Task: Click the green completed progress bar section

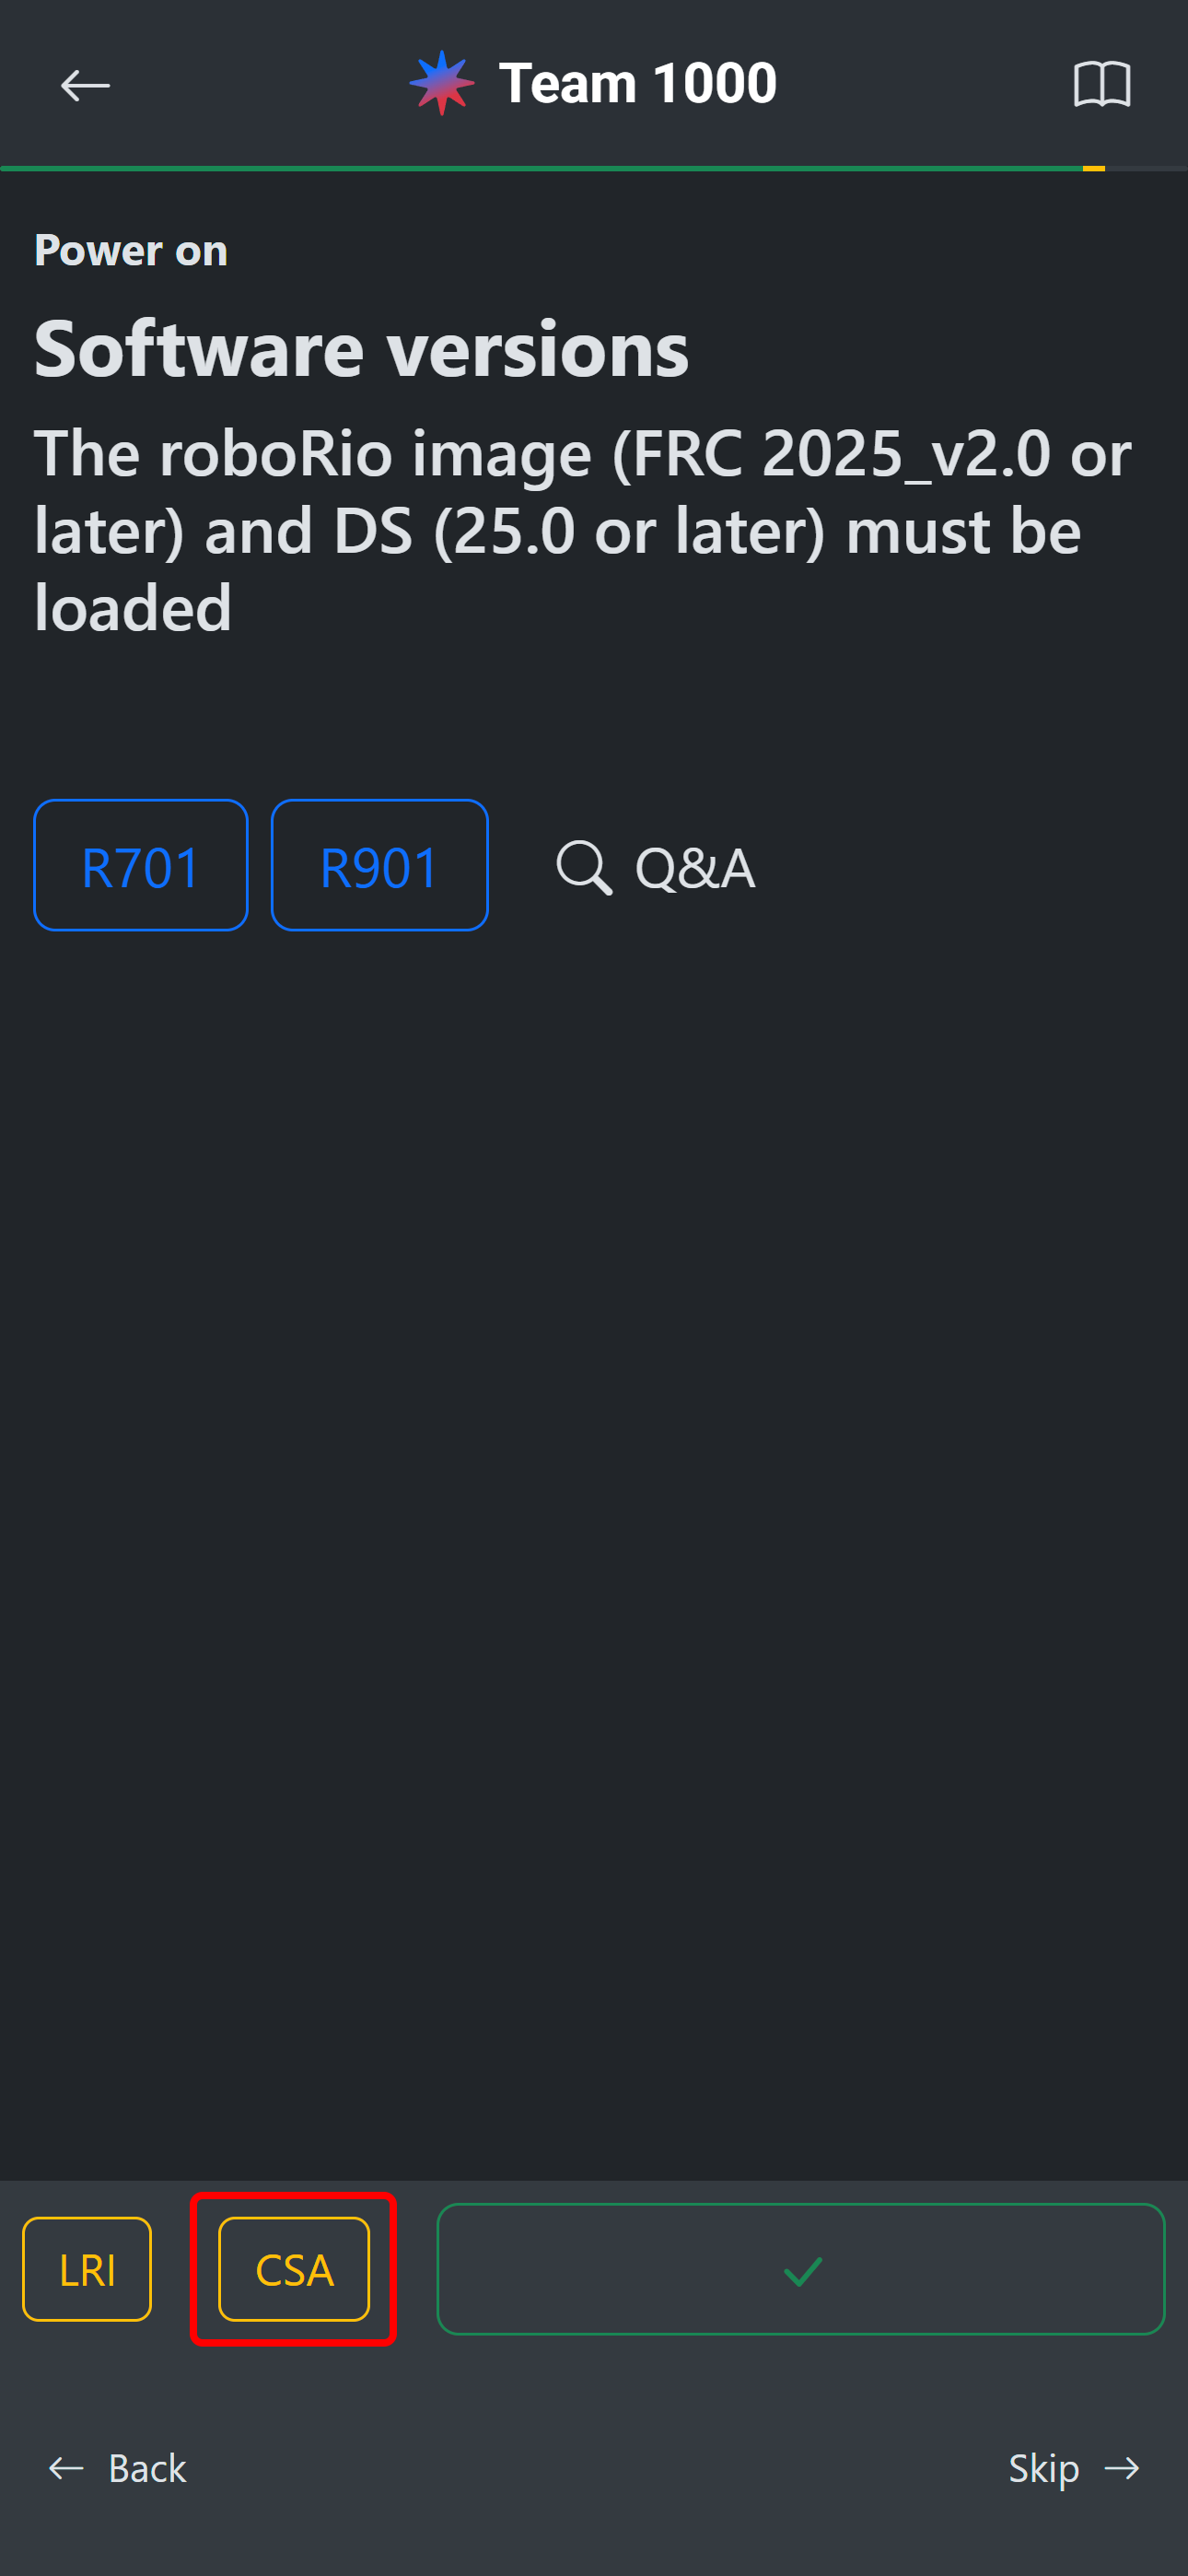Action: coord(540,168)
